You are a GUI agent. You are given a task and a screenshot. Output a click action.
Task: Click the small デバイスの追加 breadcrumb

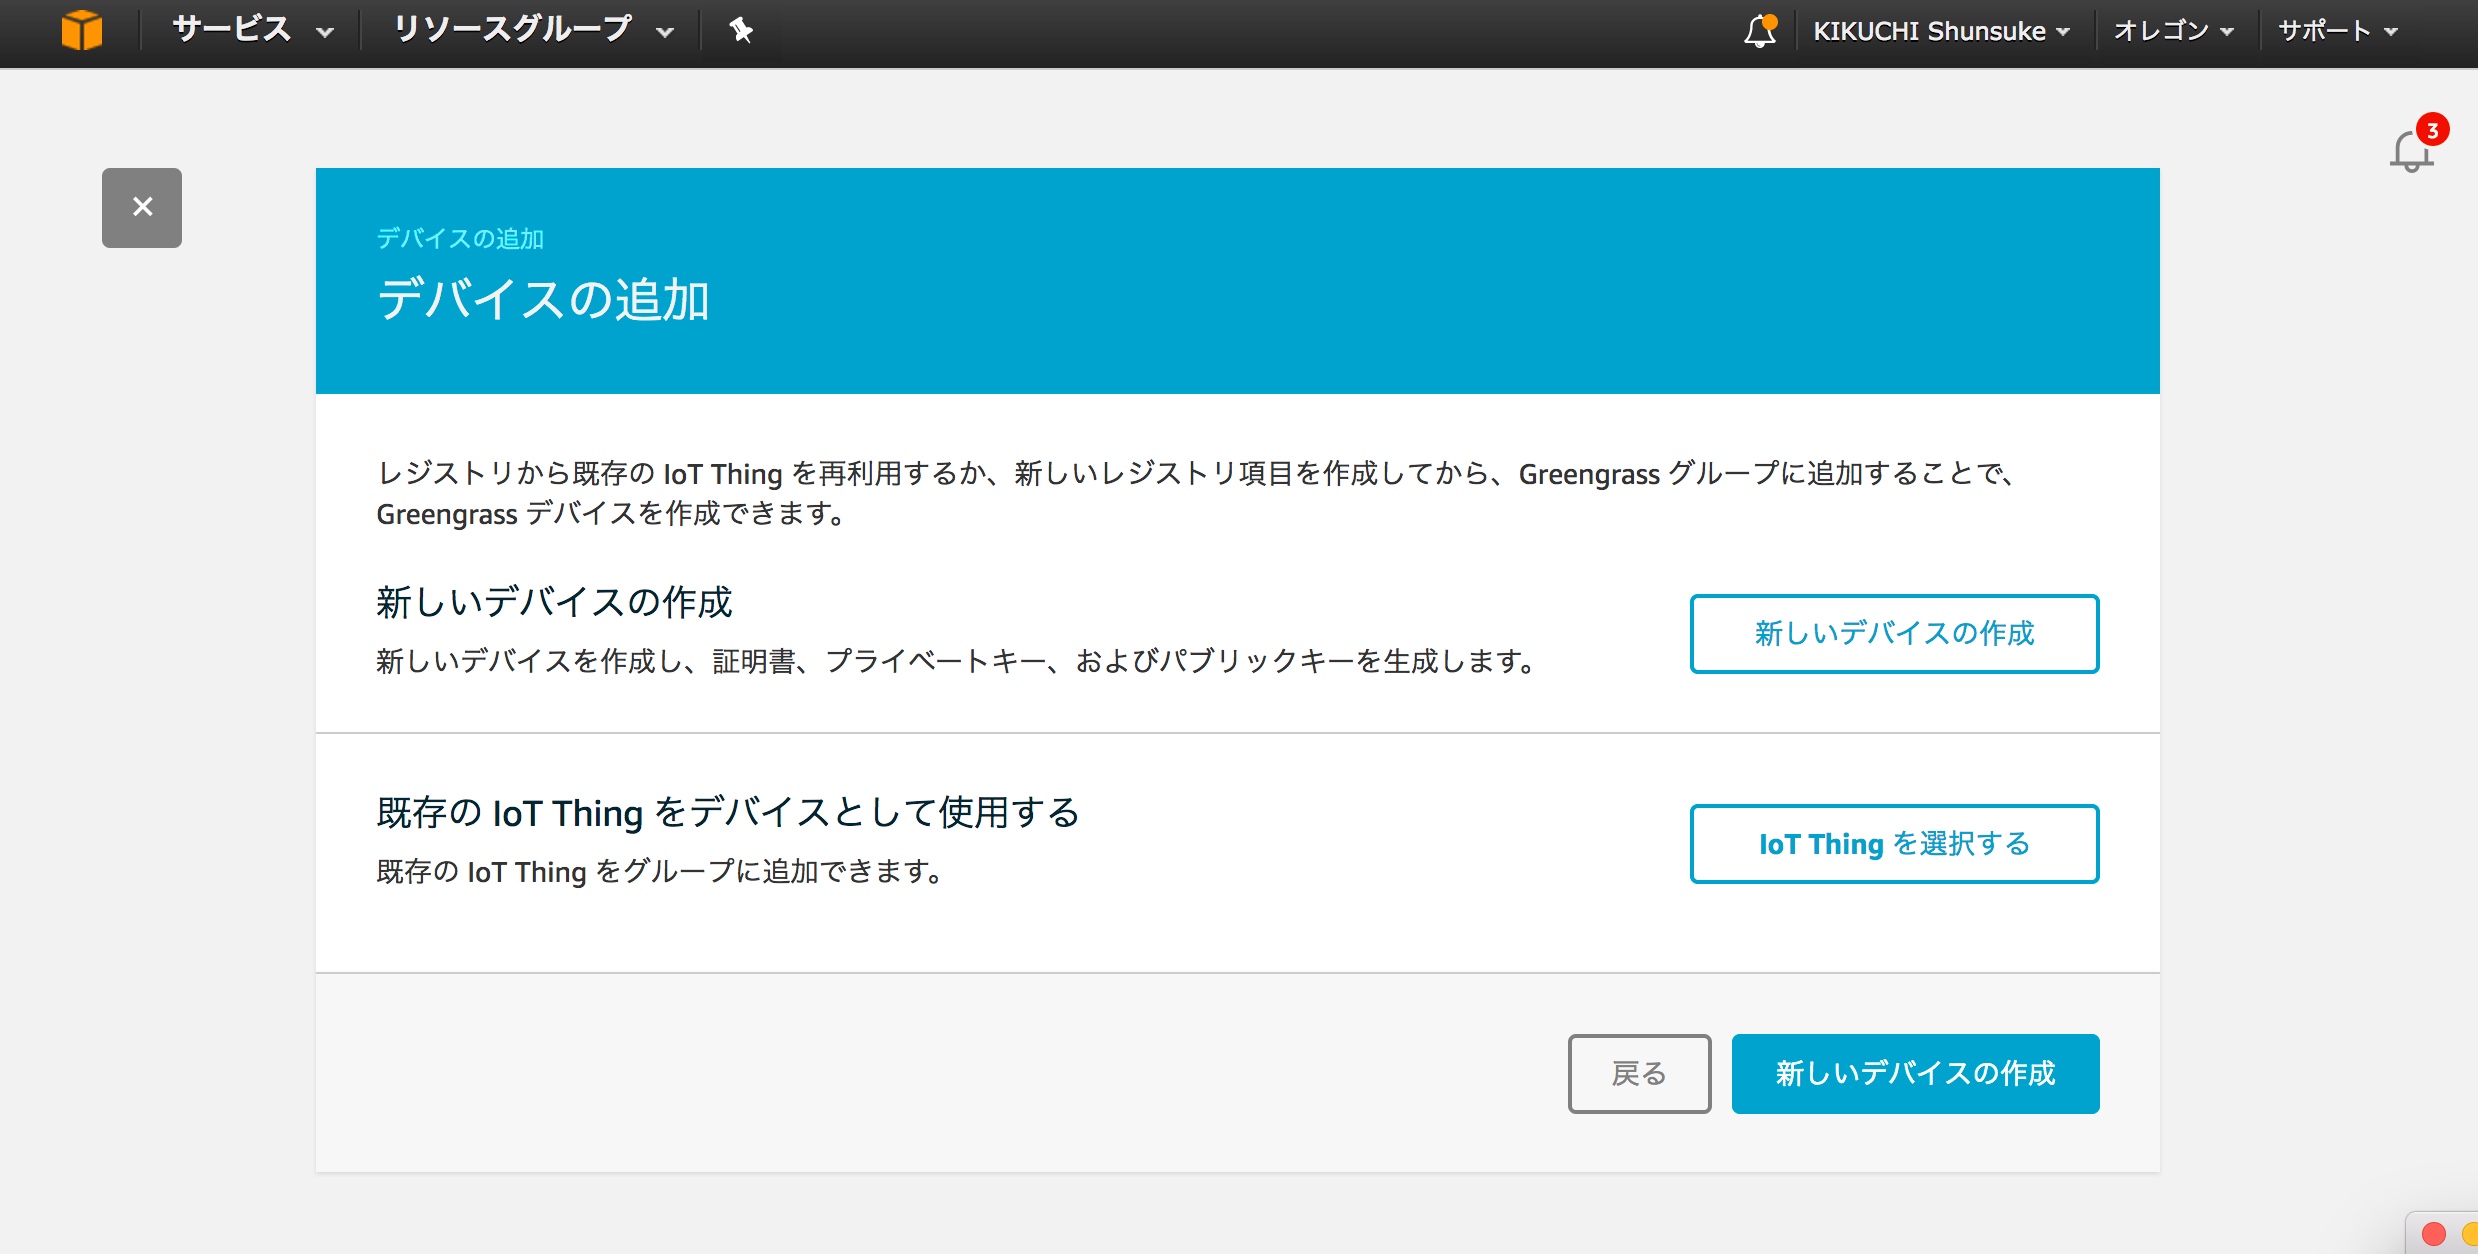(460, 239)
